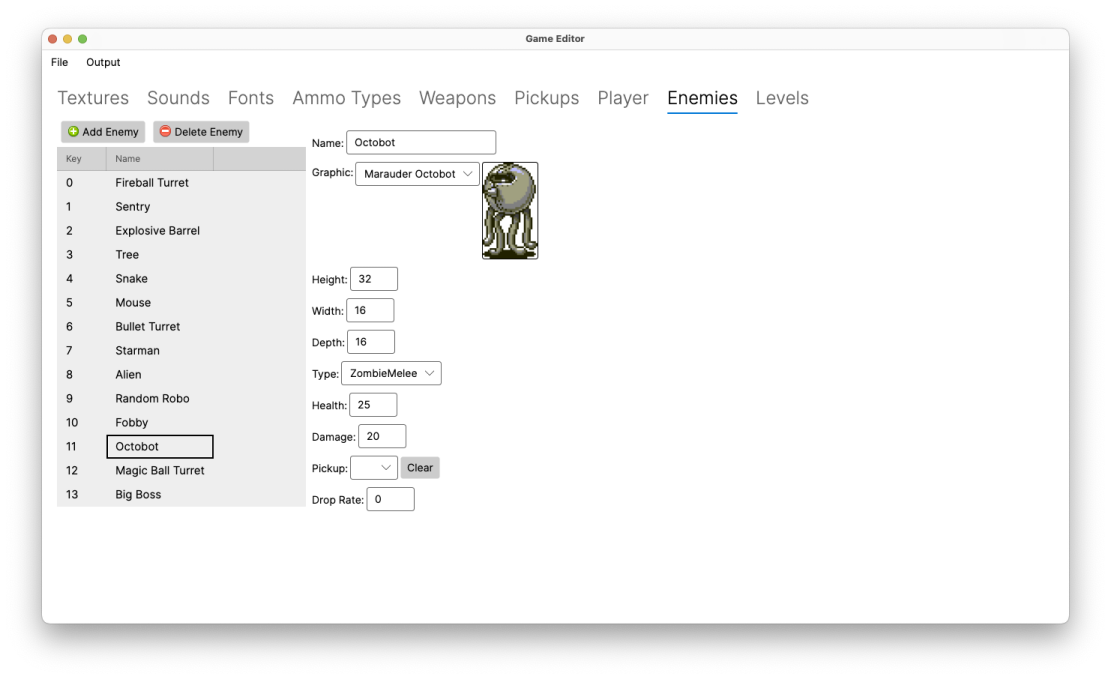
Task: Select the Mouse enemy row
Action: point(181,303)
